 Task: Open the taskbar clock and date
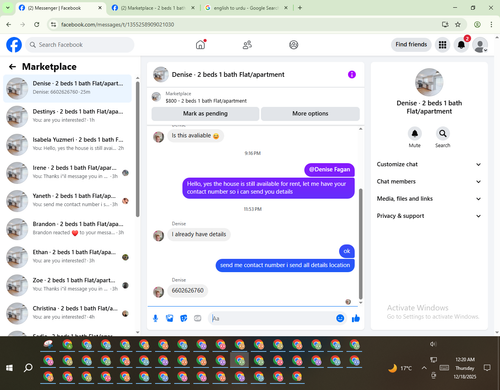coord(465,368)
